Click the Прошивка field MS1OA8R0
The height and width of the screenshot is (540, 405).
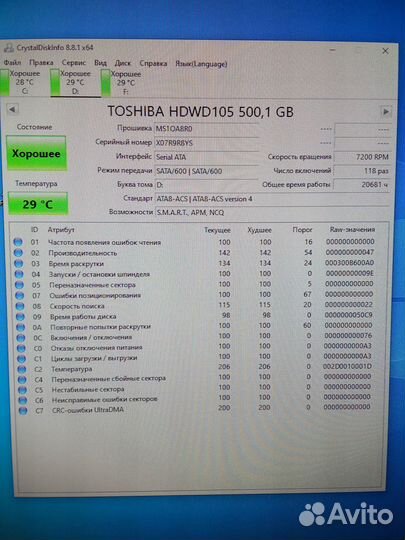[x=206, y=129]
